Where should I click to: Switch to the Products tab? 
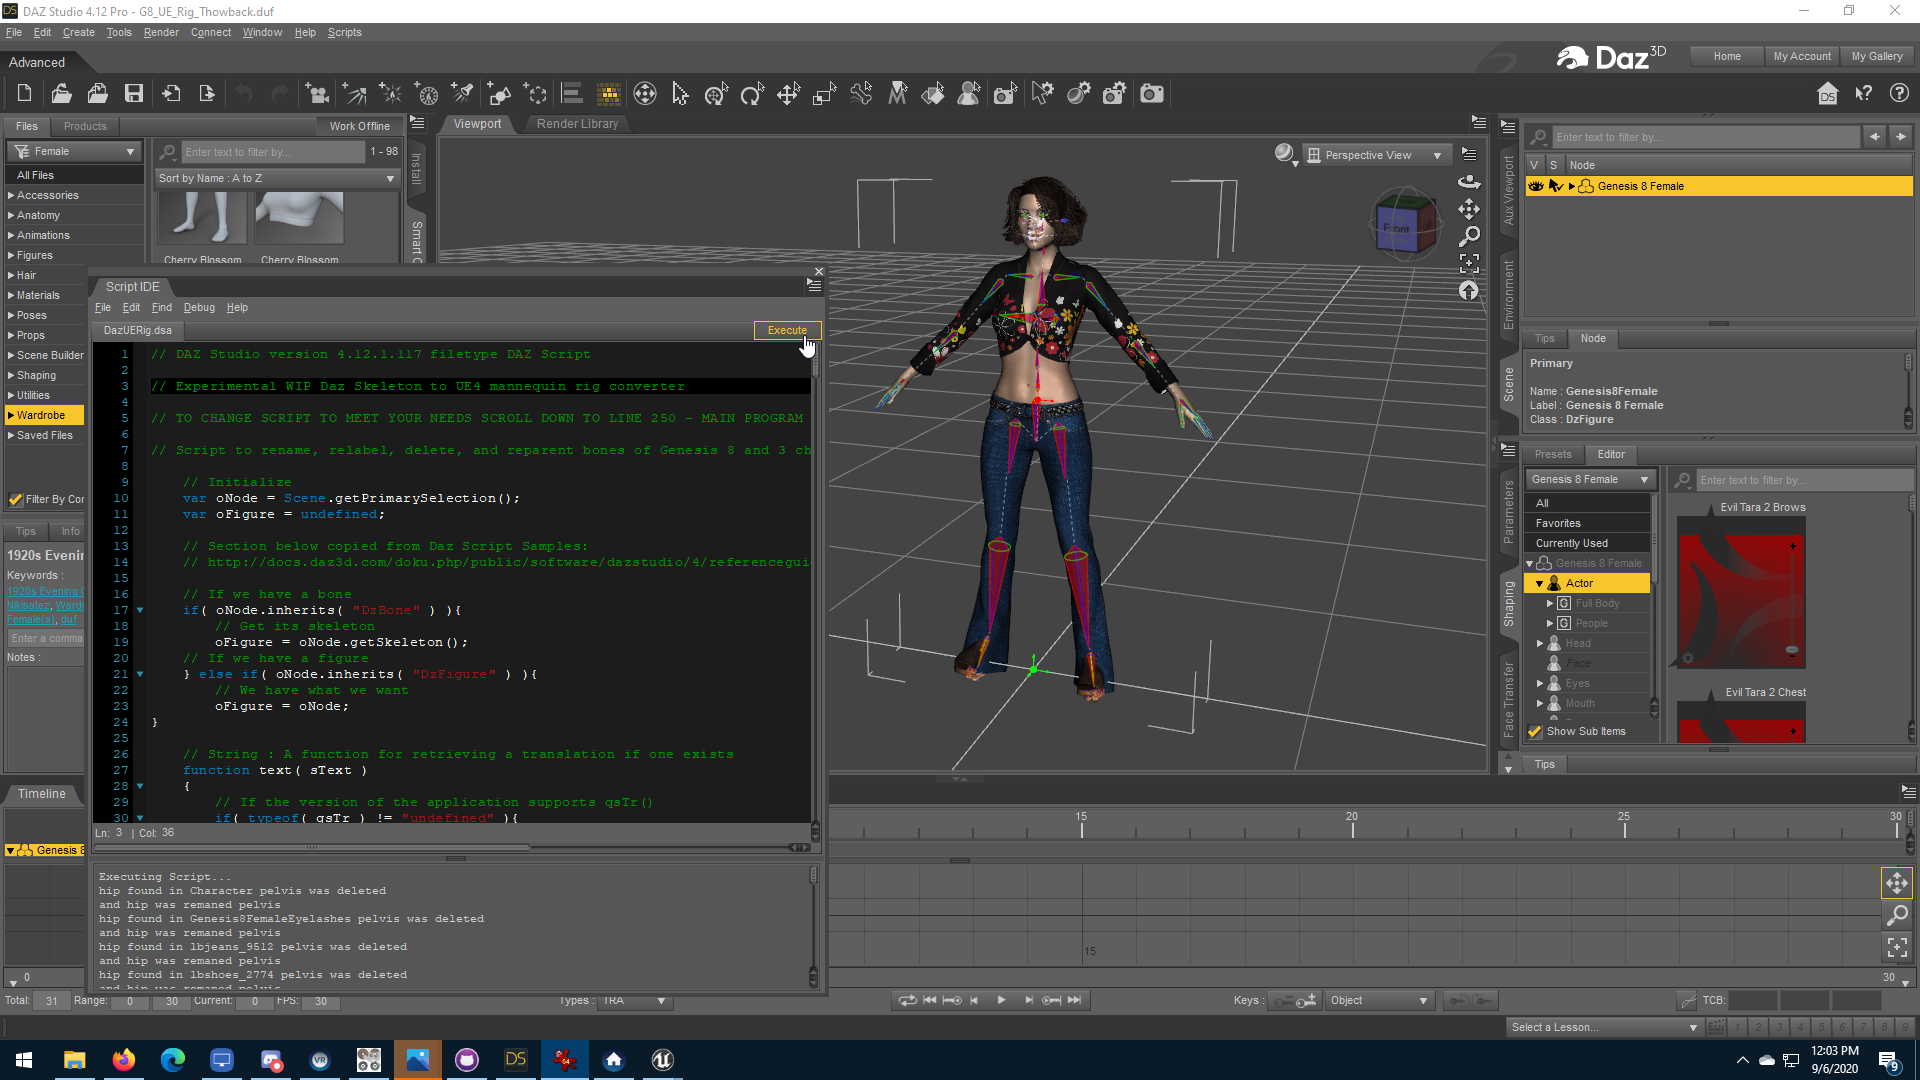85,126
